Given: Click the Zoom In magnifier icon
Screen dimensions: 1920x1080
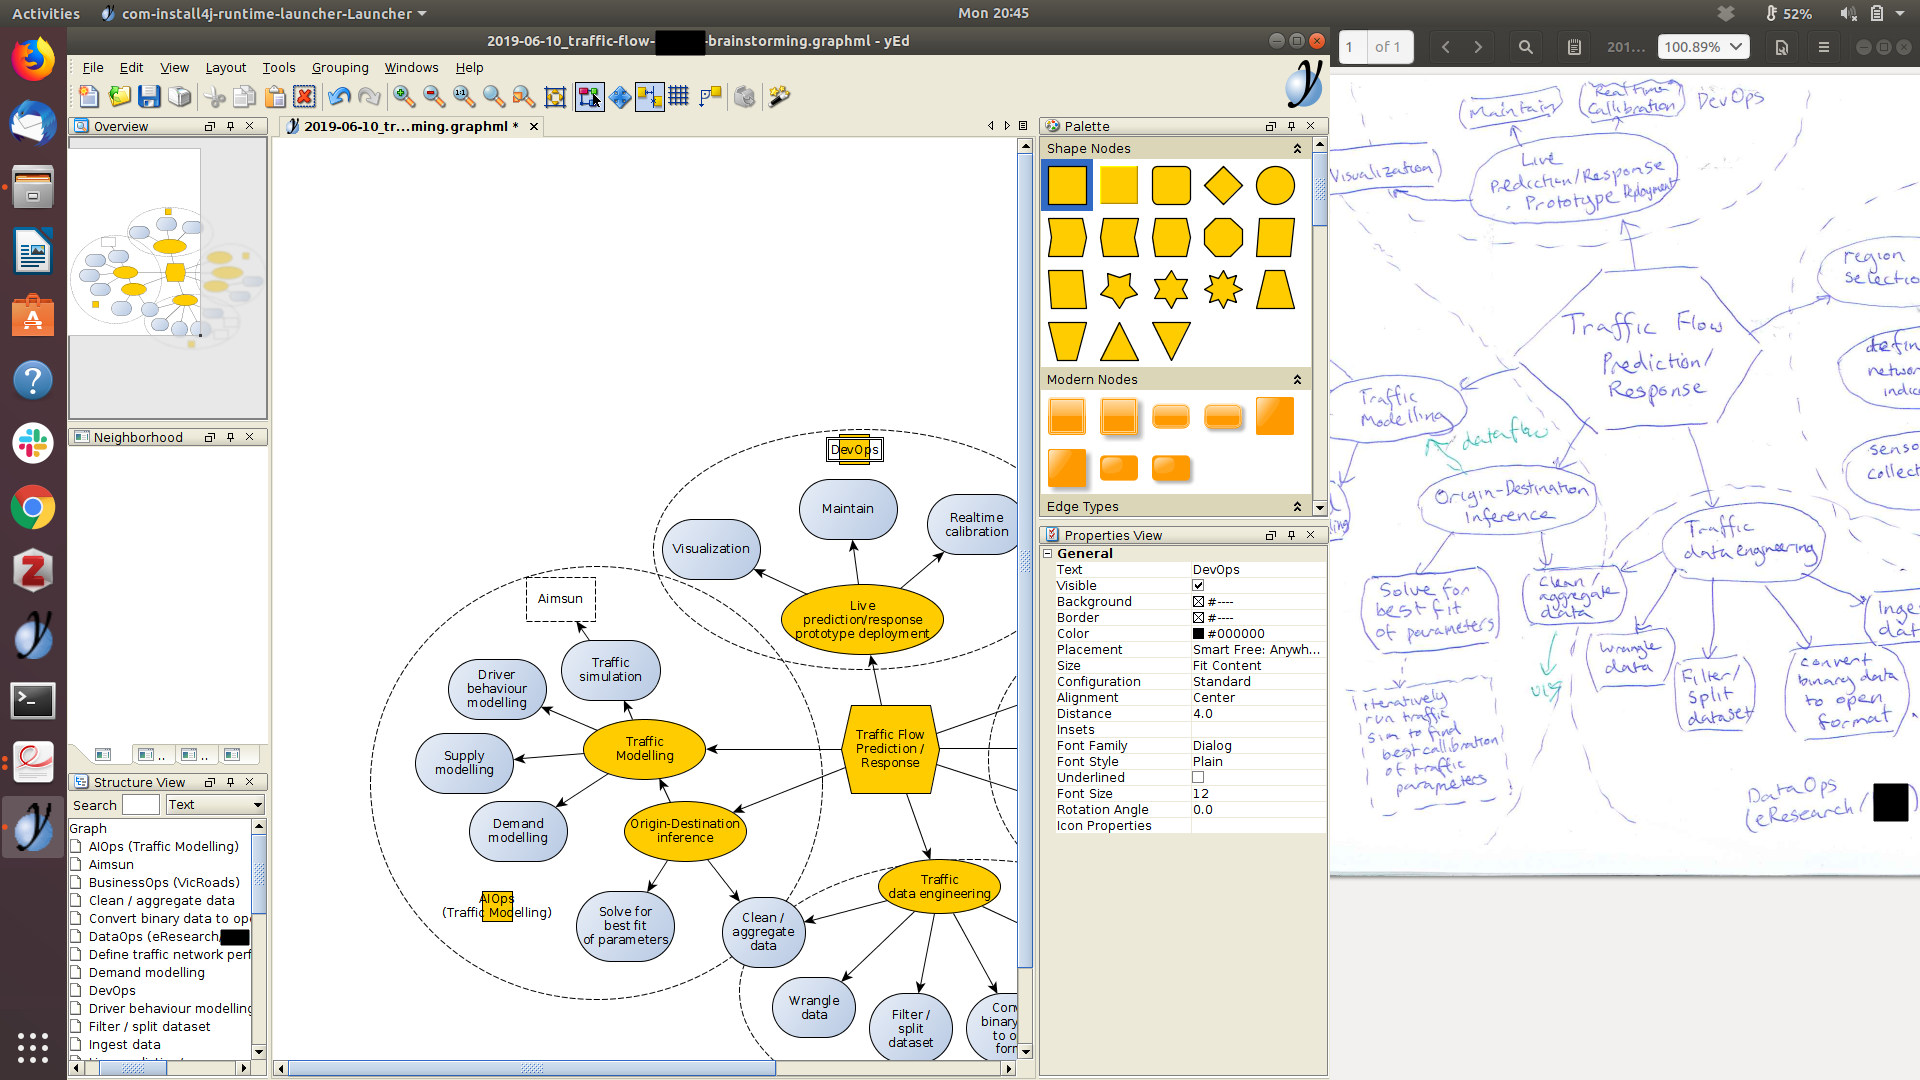Looking at the screenshot, I should click(x=404, y=96).
